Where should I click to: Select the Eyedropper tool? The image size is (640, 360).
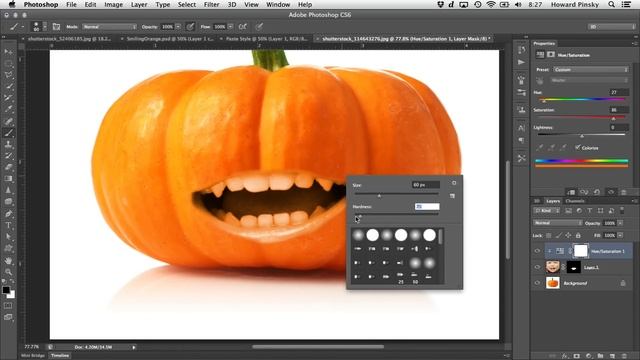click(x=9, y=109)
